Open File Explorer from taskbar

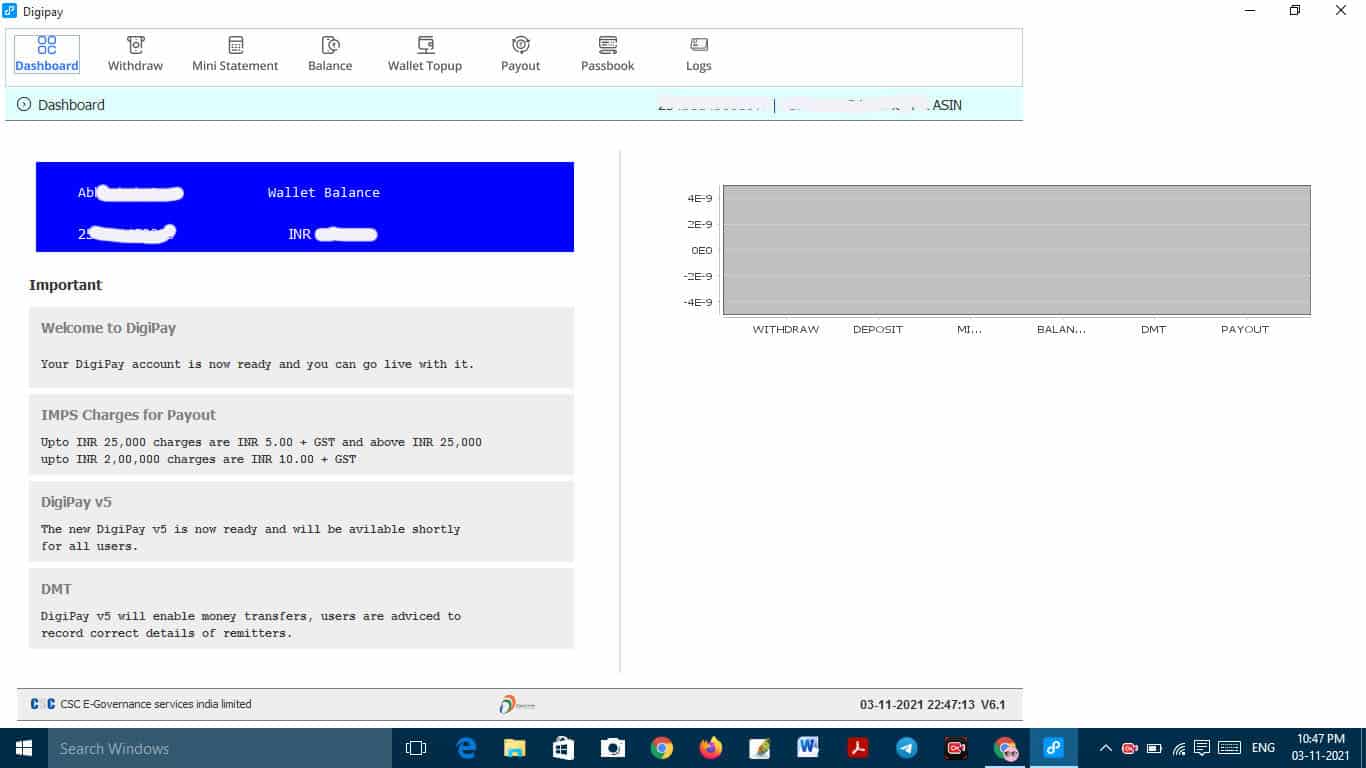515,748
